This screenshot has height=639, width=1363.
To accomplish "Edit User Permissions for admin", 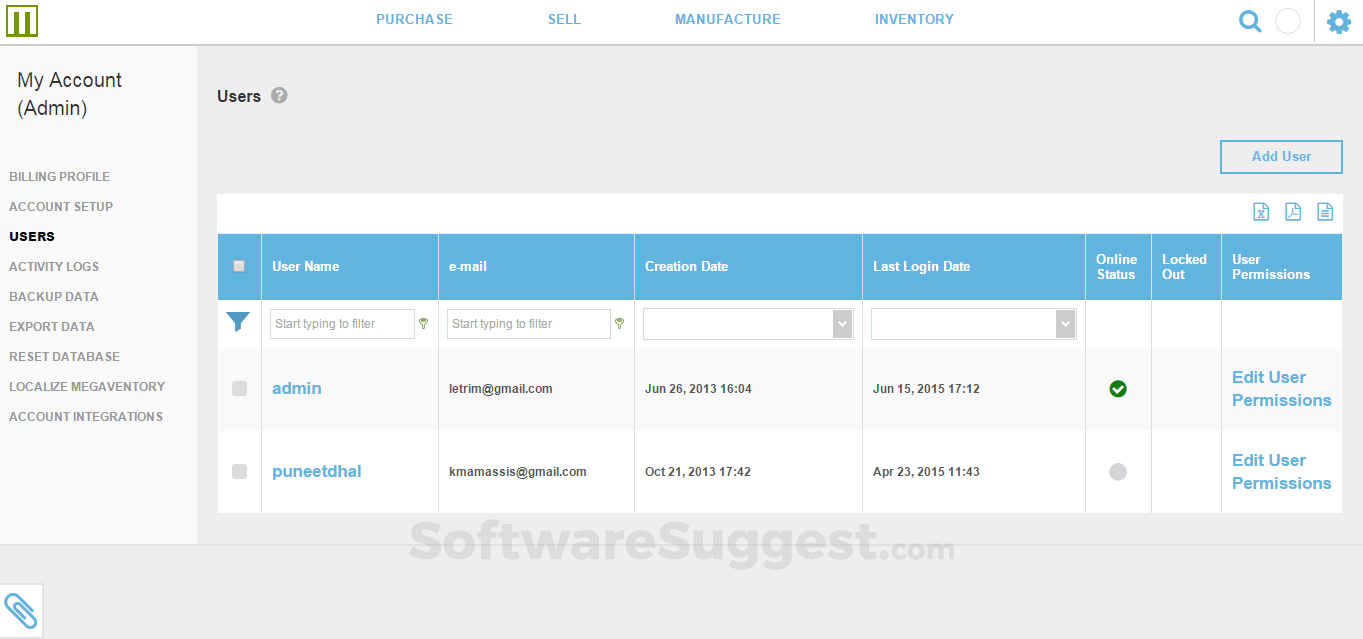I will (x=1281, y=388).
